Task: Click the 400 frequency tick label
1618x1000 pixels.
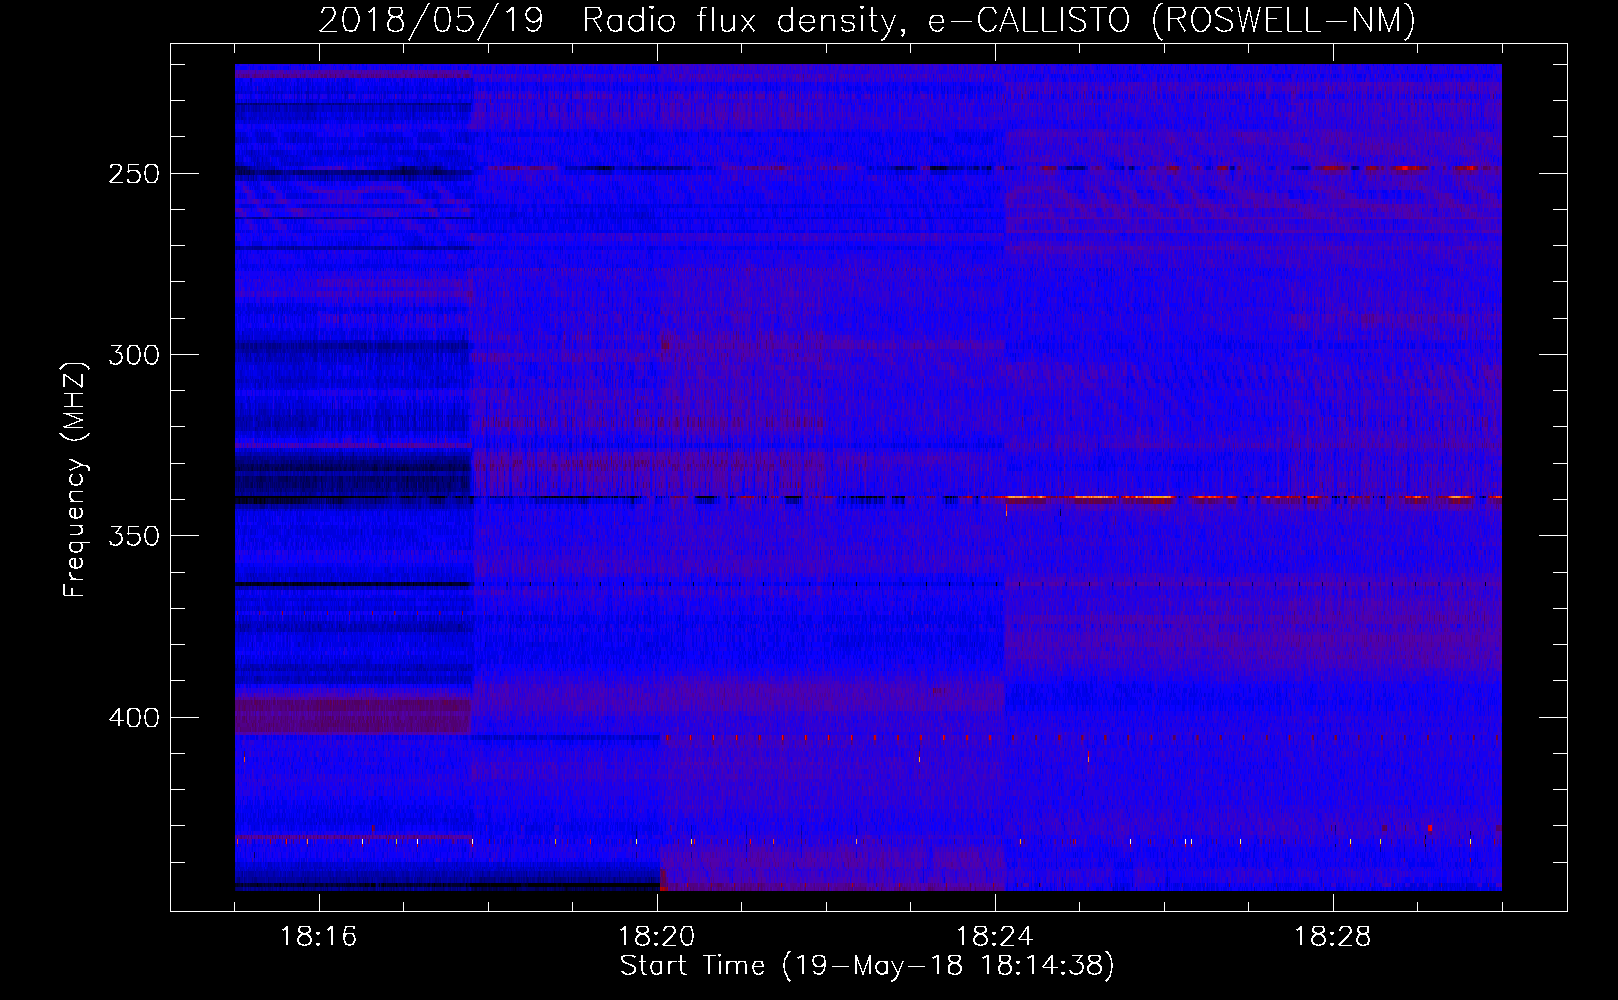Action: [x=134, y=718]
